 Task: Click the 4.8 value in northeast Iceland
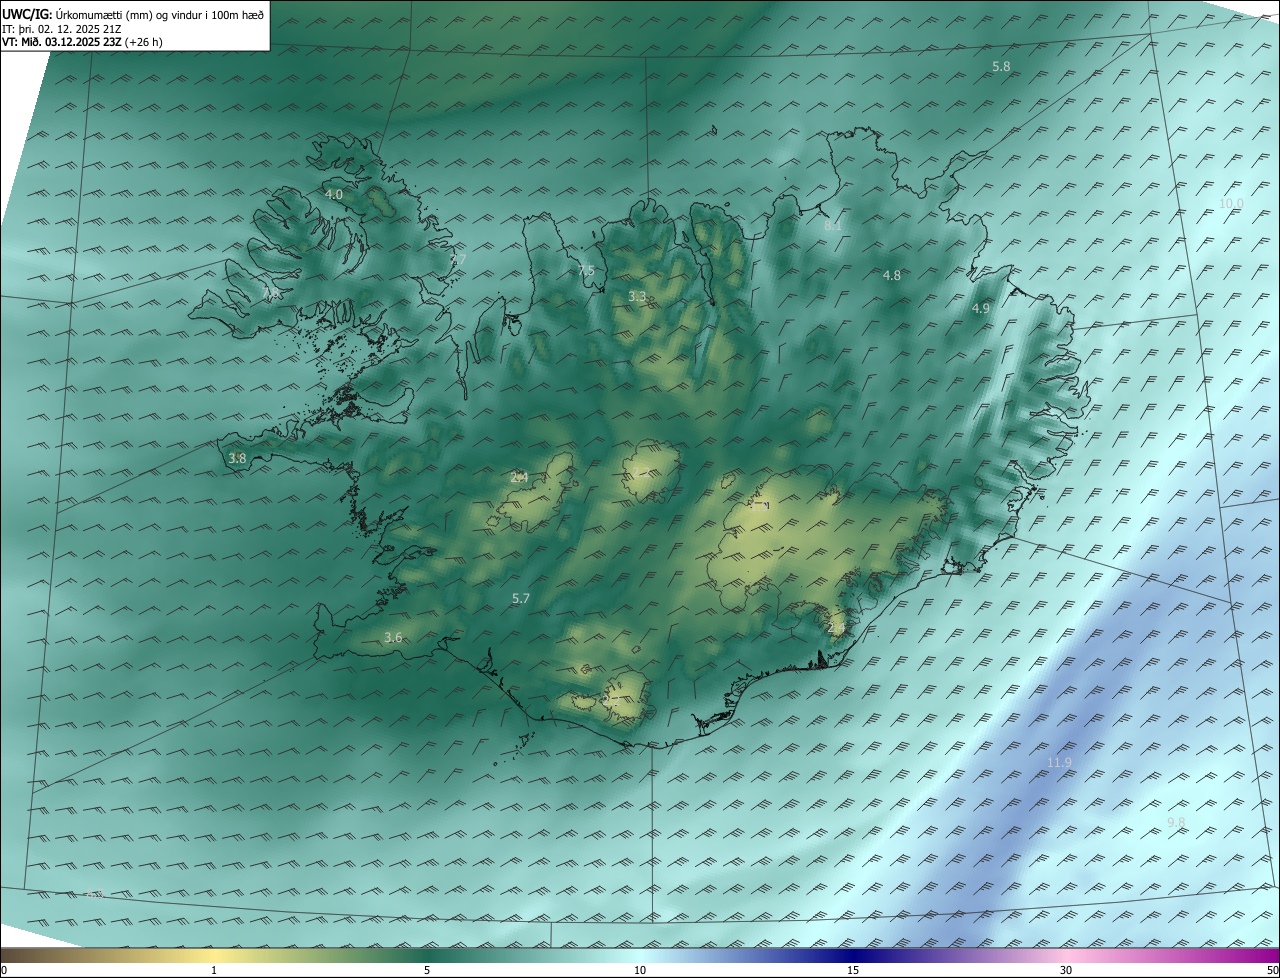pos(892,275)
